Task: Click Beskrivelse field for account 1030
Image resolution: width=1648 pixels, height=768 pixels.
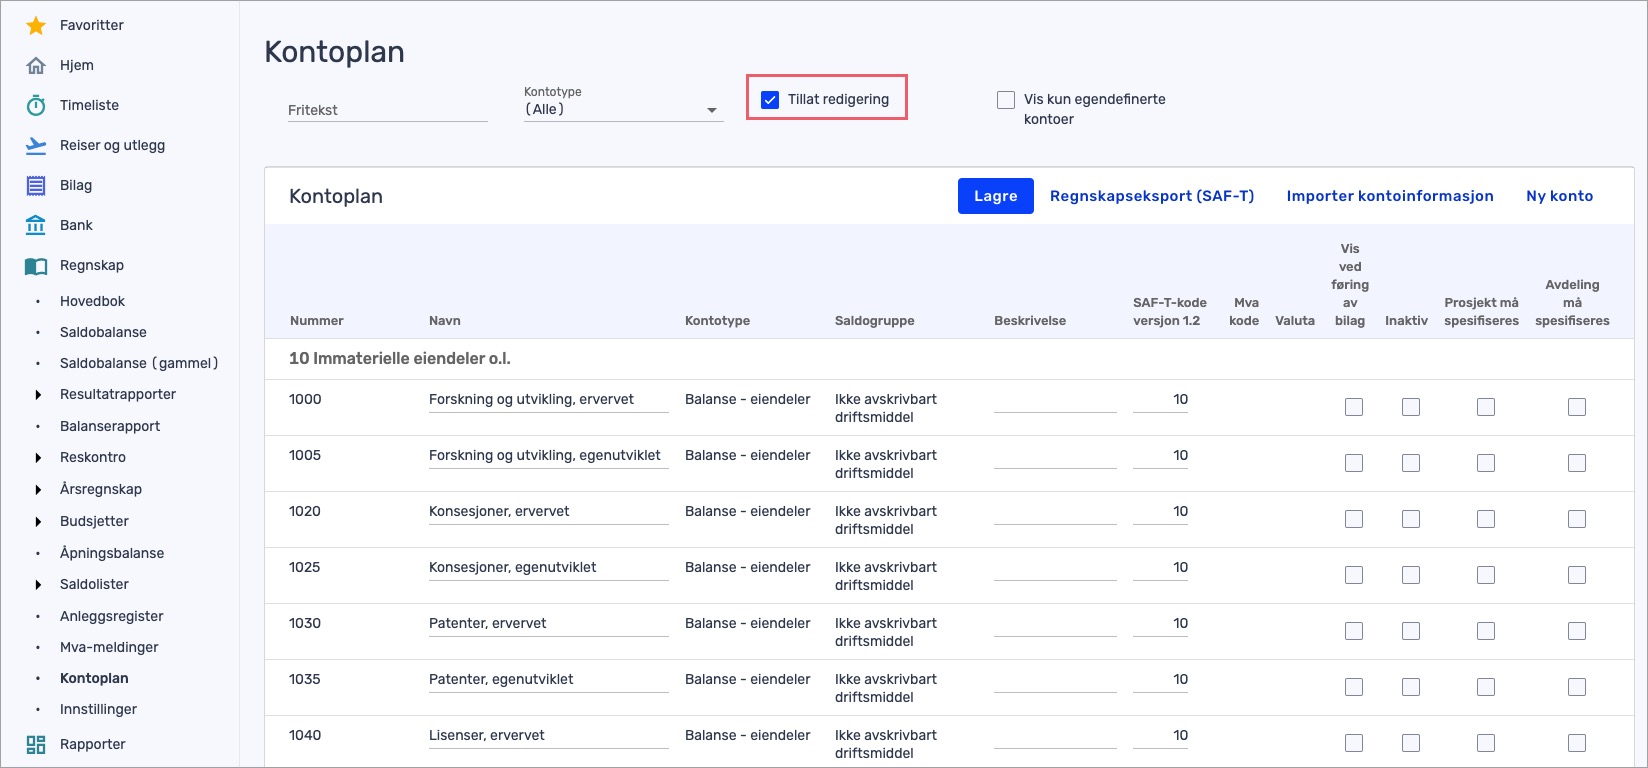Action: pyautogui.click(x=1055, y=624)
